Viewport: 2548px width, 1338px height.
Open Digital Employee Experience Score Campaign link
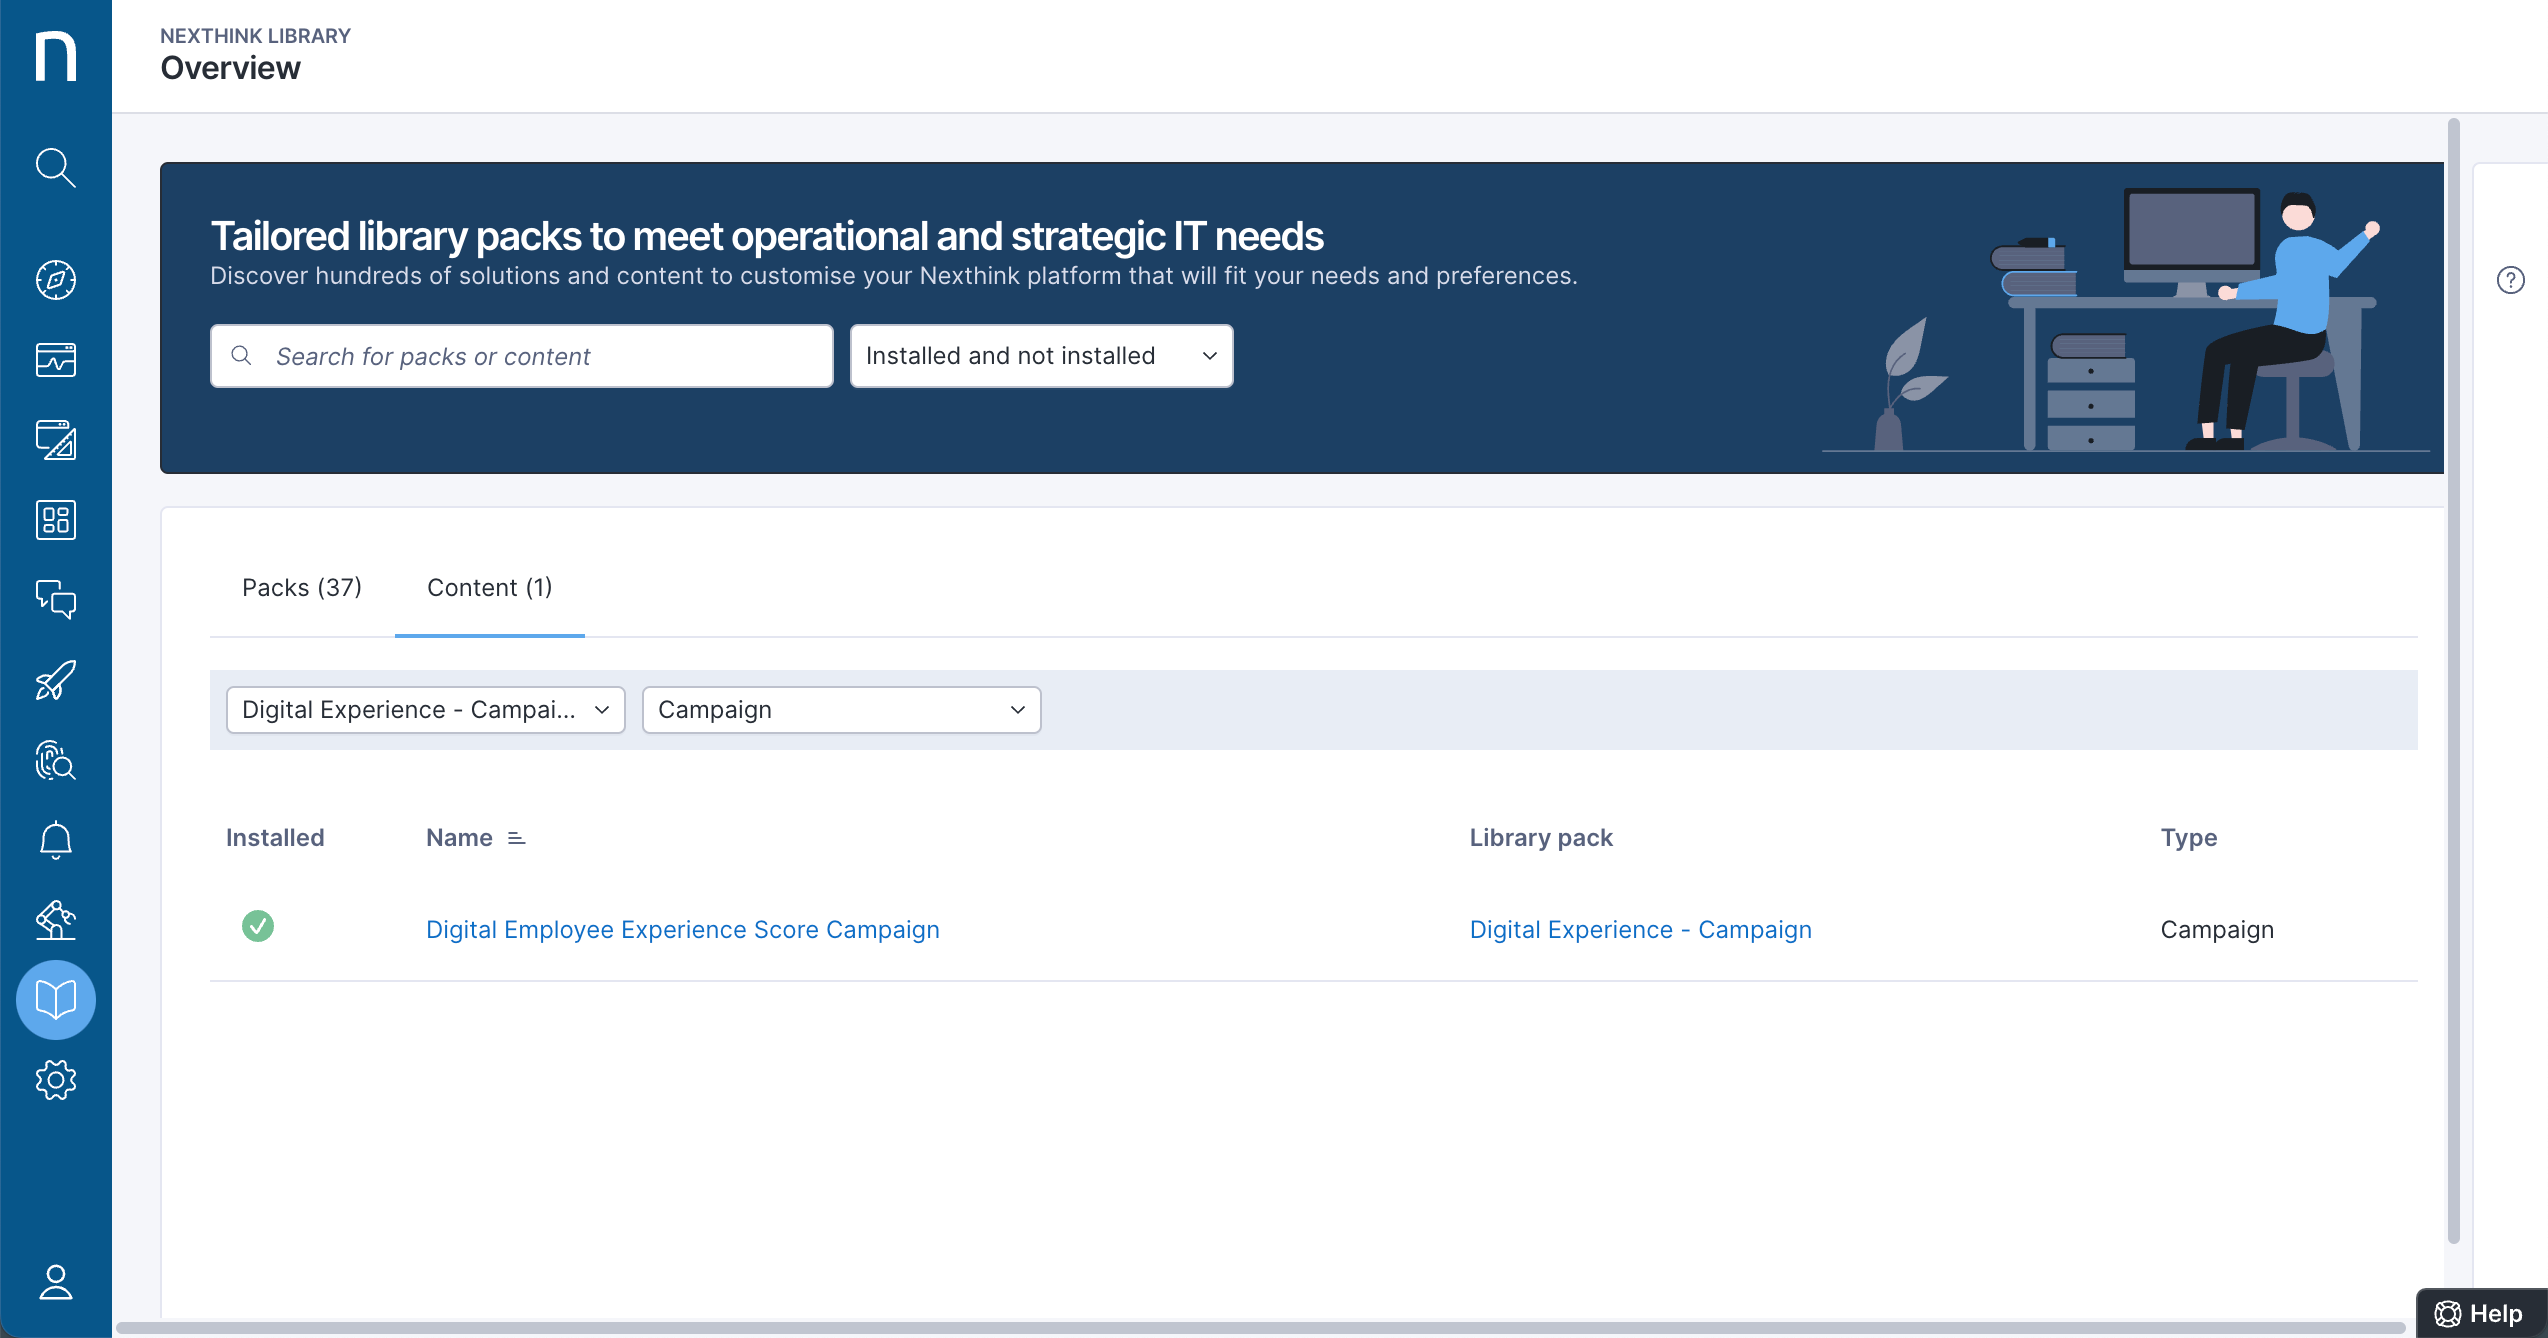[x=682, y=930]
